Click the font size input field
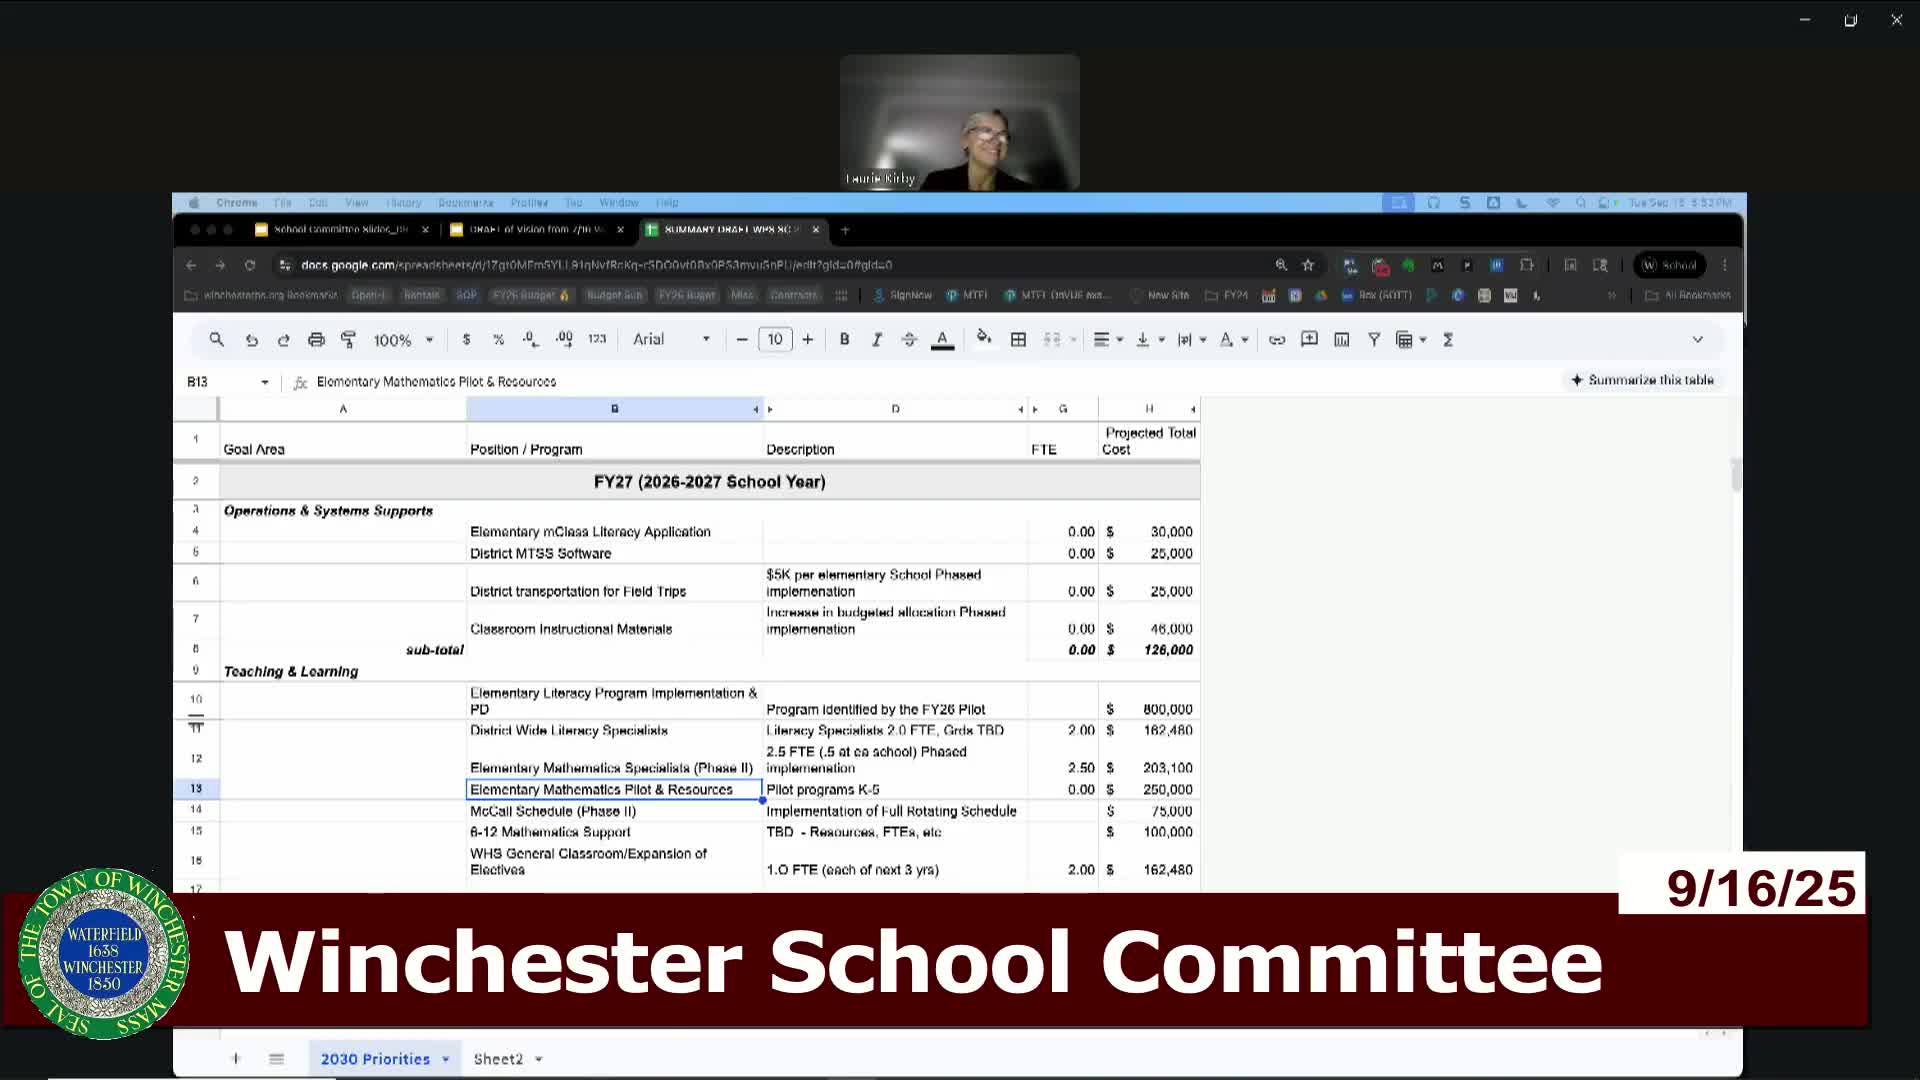Screen dimensions: 1920x1080 [x=775, y=340]
